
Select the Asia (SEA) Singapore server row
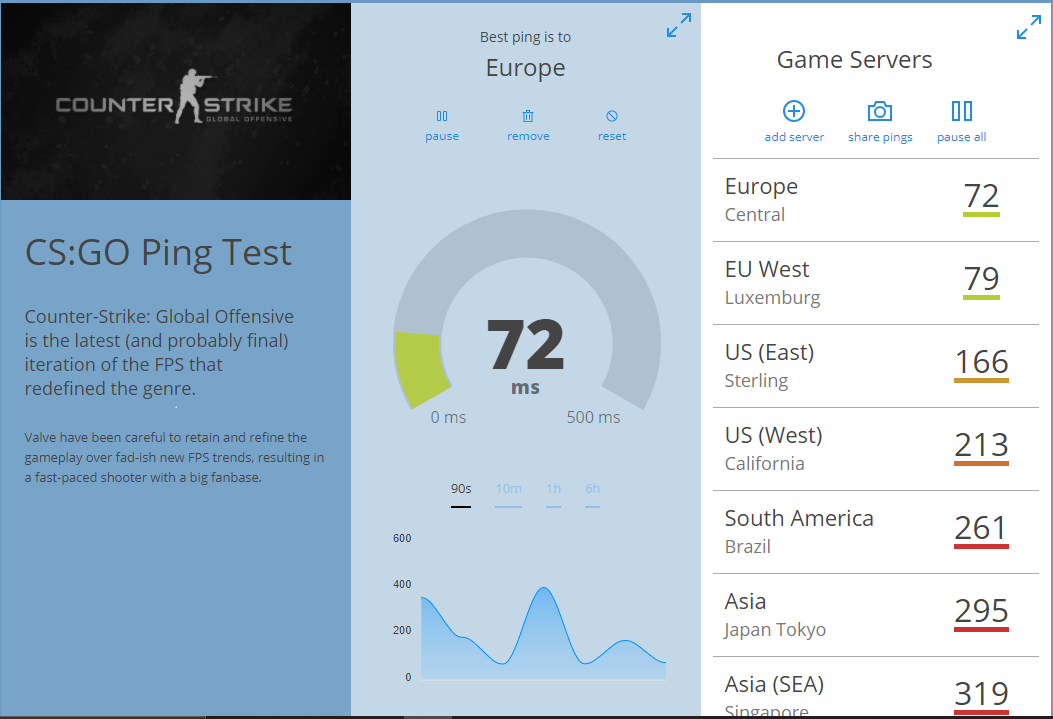click(876, 687)
